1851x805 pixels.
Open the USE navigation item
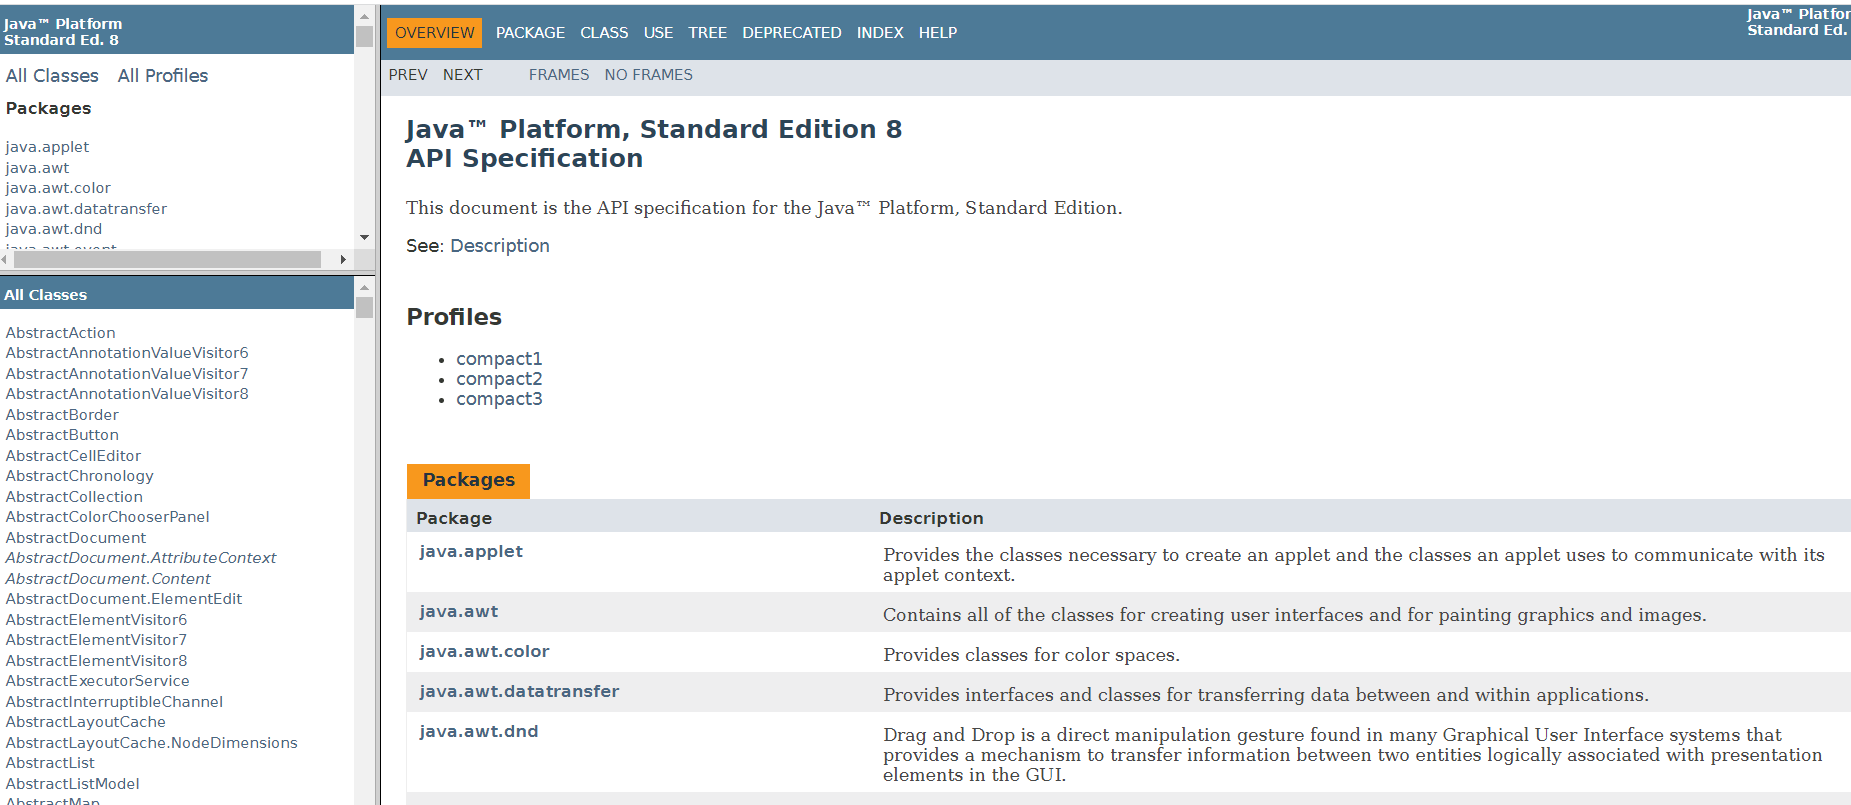tap(658, 33)
